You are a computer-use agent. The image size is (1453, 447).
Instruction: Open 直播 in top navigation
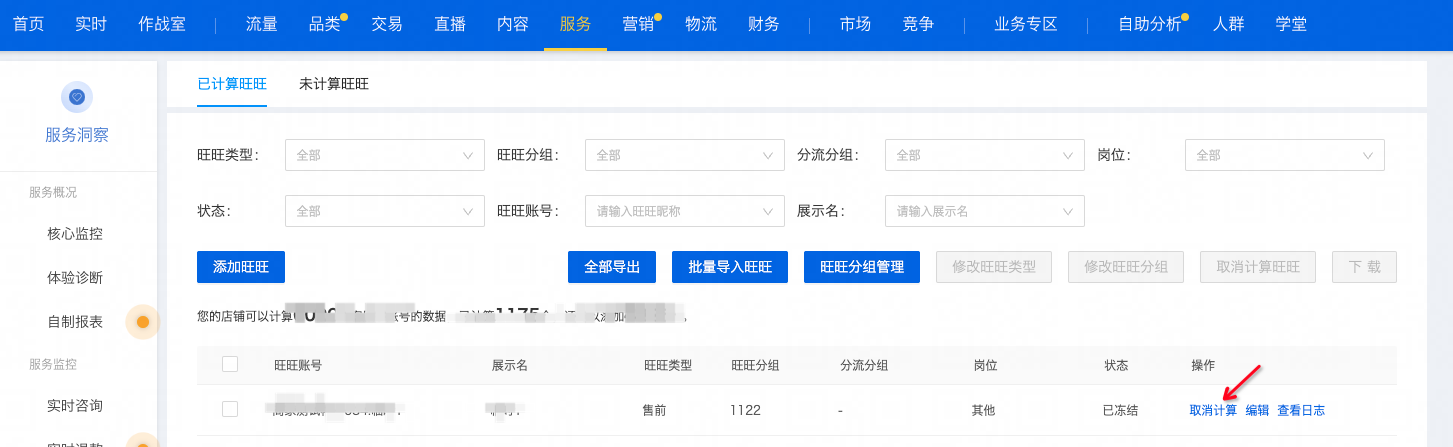(x=450, y=24)
